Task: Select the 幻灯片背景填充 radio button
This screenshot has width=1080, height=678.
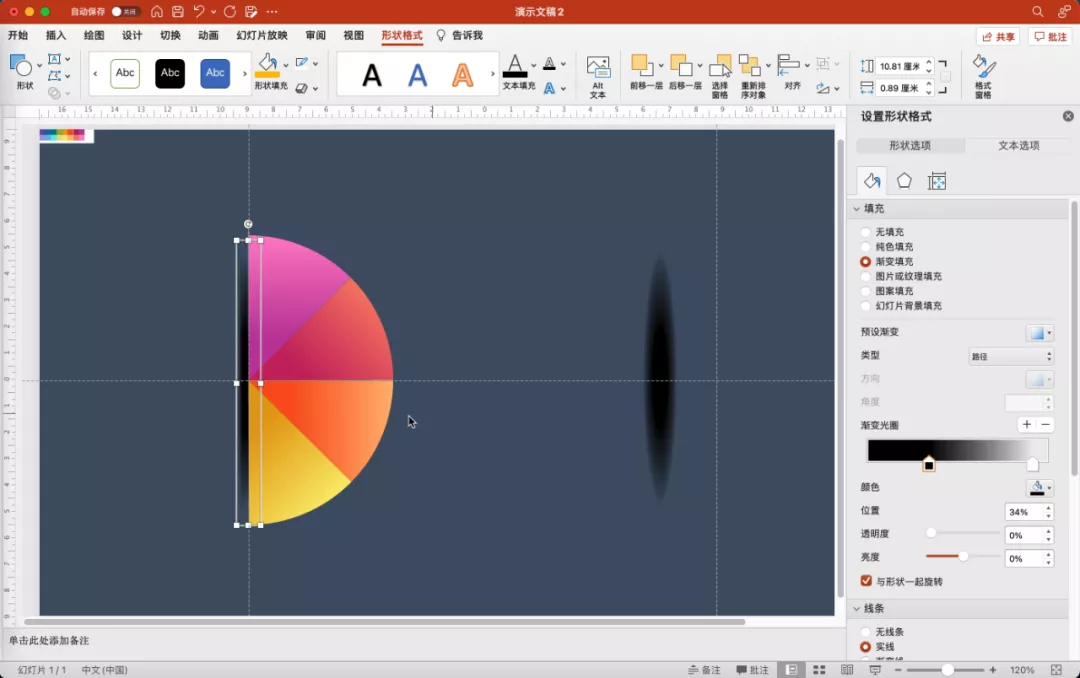Action: [866, 306]
